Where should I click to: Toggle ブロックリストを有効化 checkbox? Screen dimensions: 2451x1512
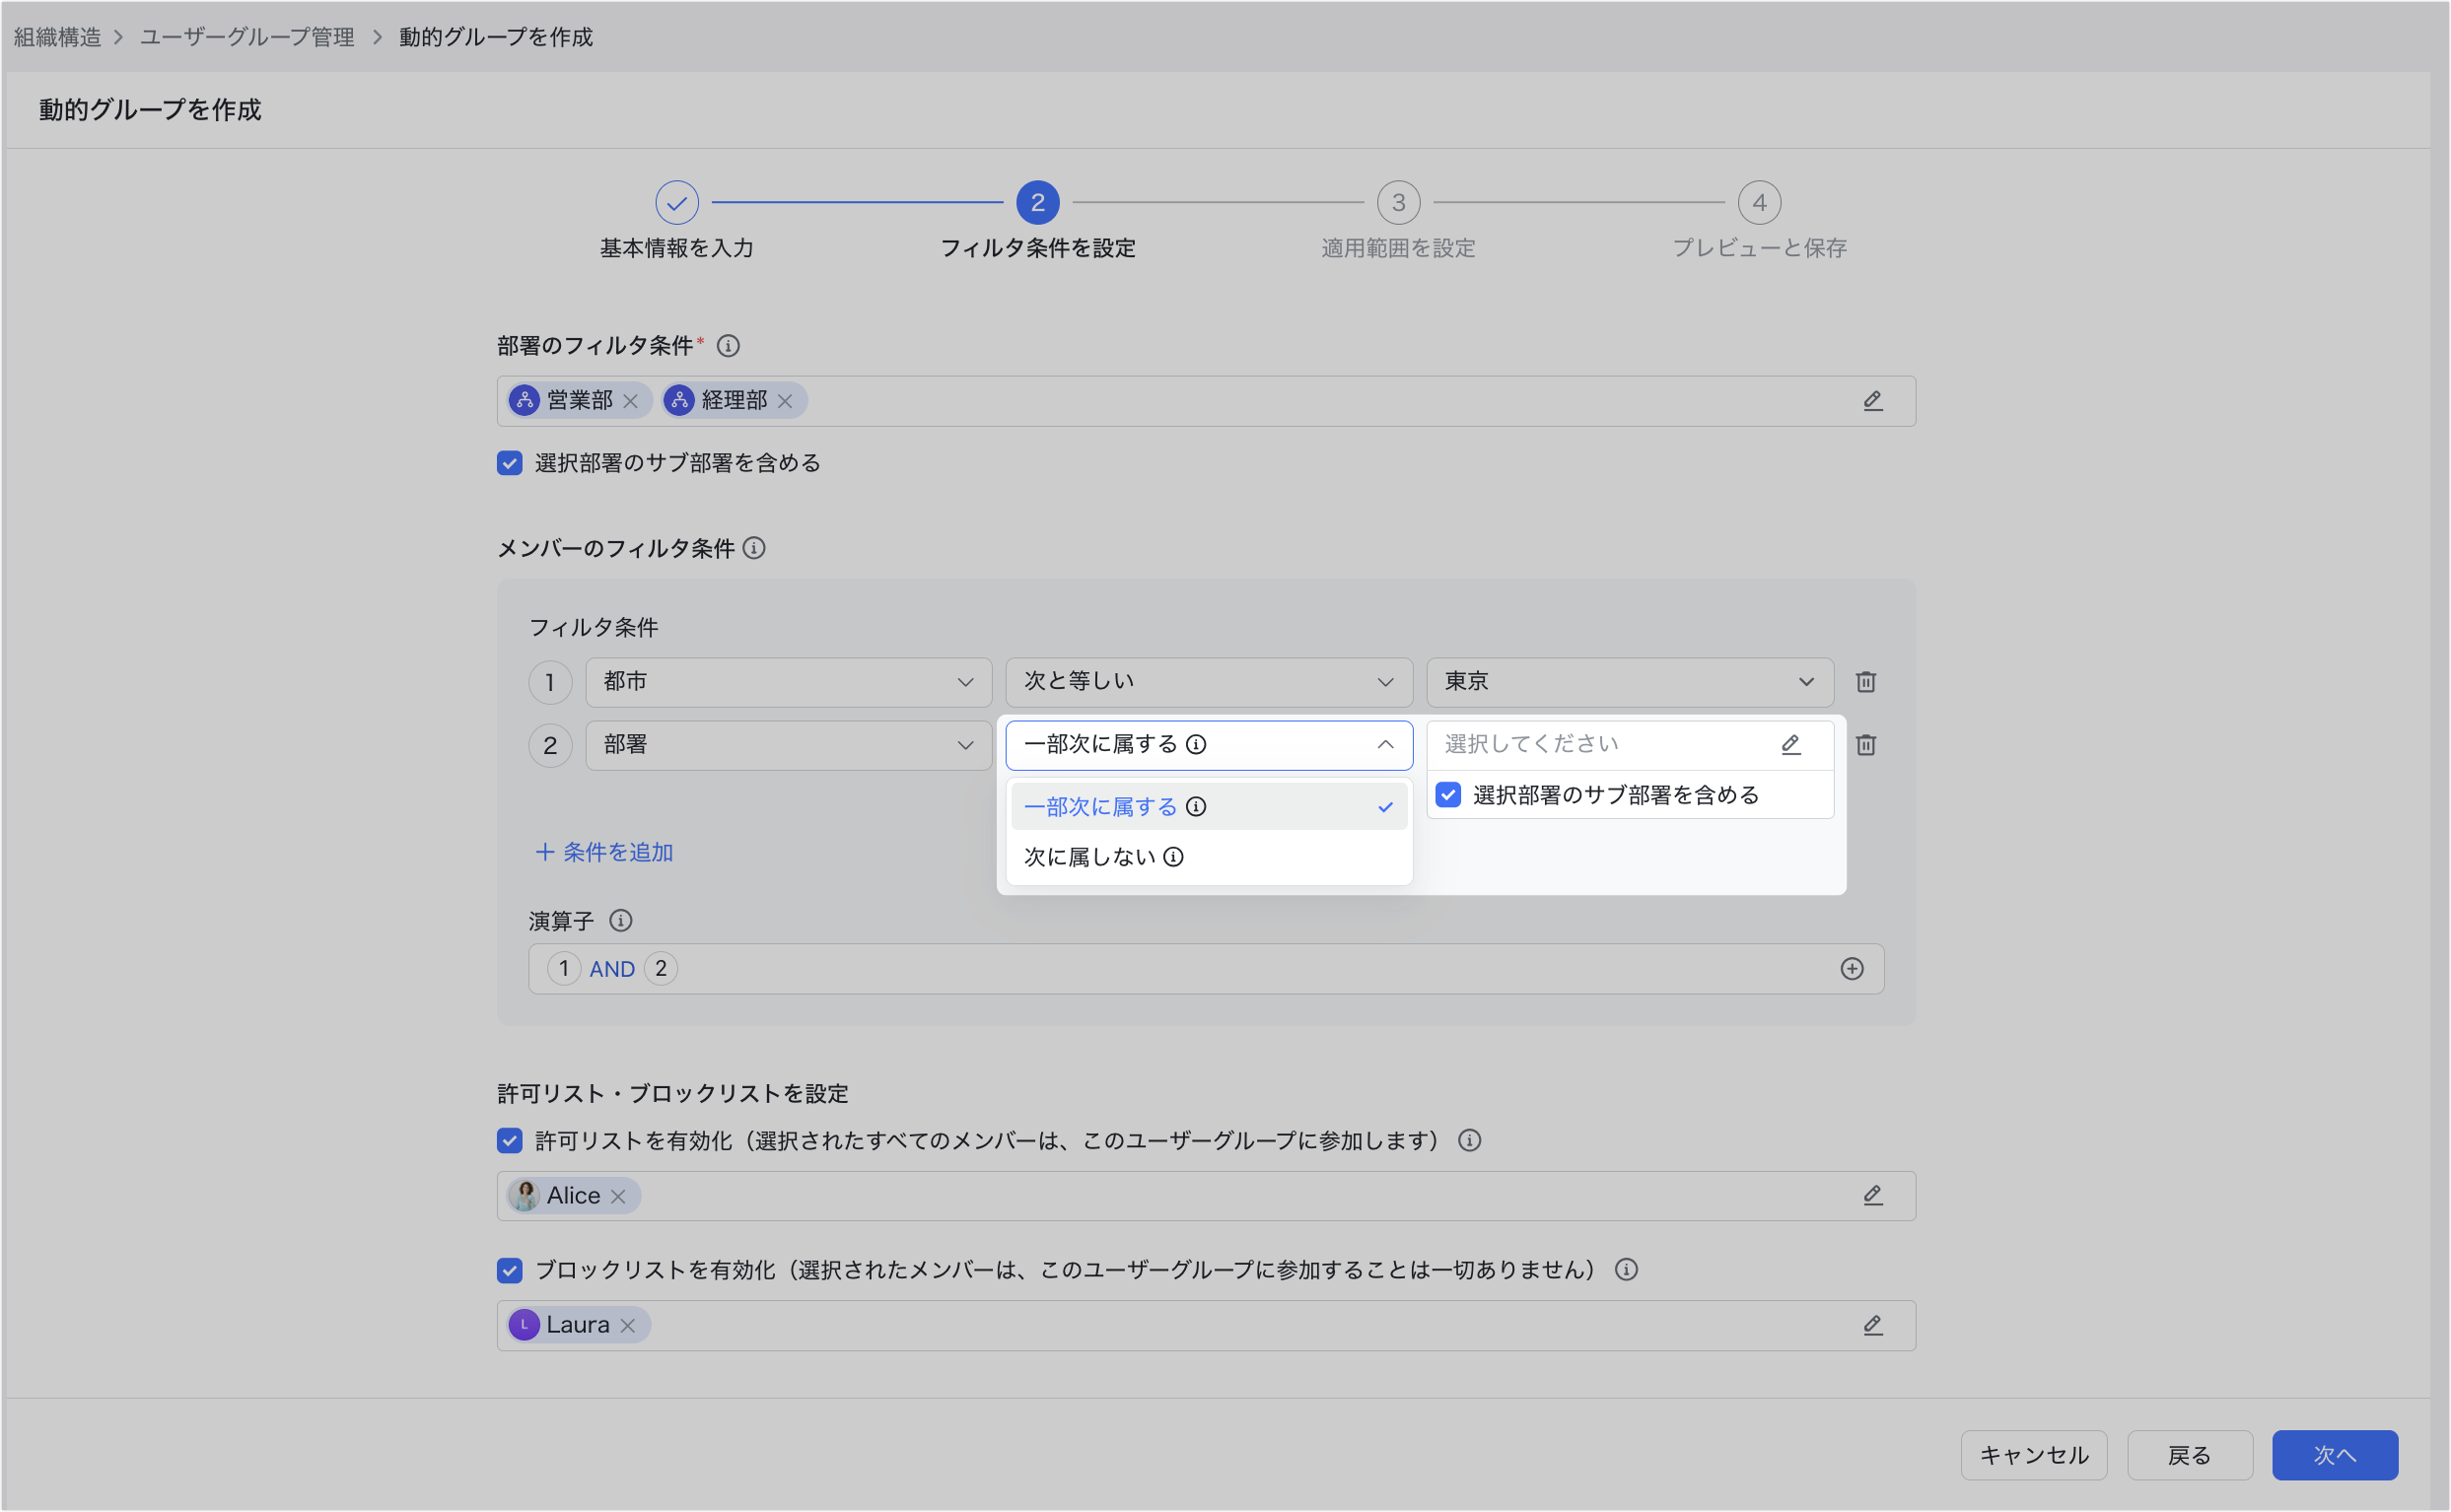pyautogui.click(x=510, y=1271)
